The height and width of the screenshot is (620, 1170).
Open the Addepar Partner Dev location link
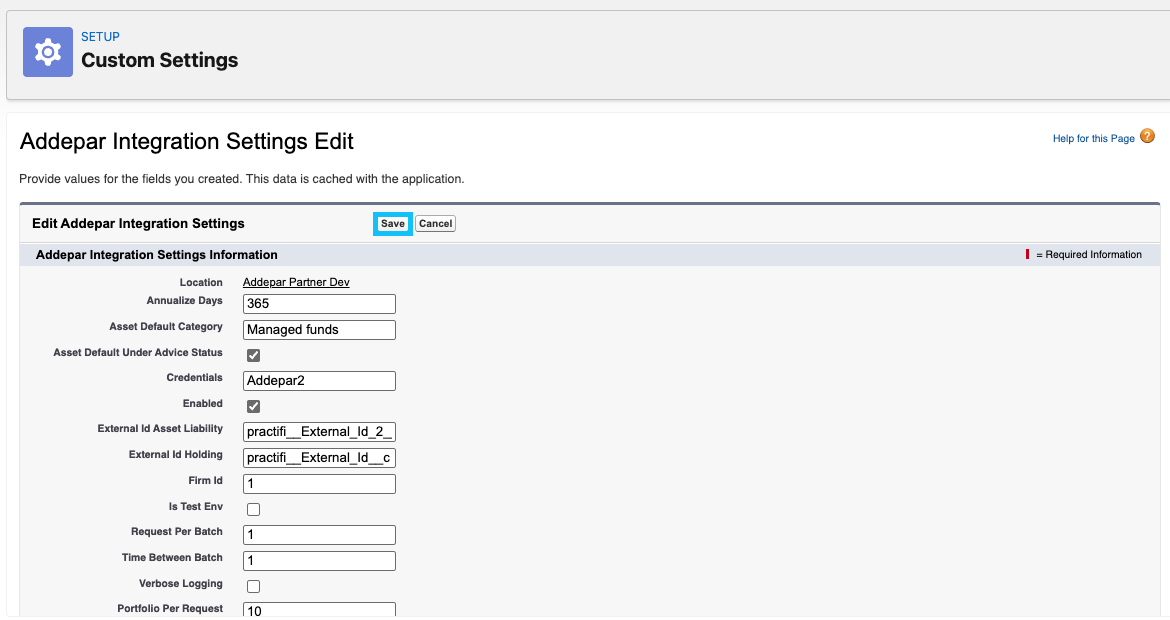[296, 282]
